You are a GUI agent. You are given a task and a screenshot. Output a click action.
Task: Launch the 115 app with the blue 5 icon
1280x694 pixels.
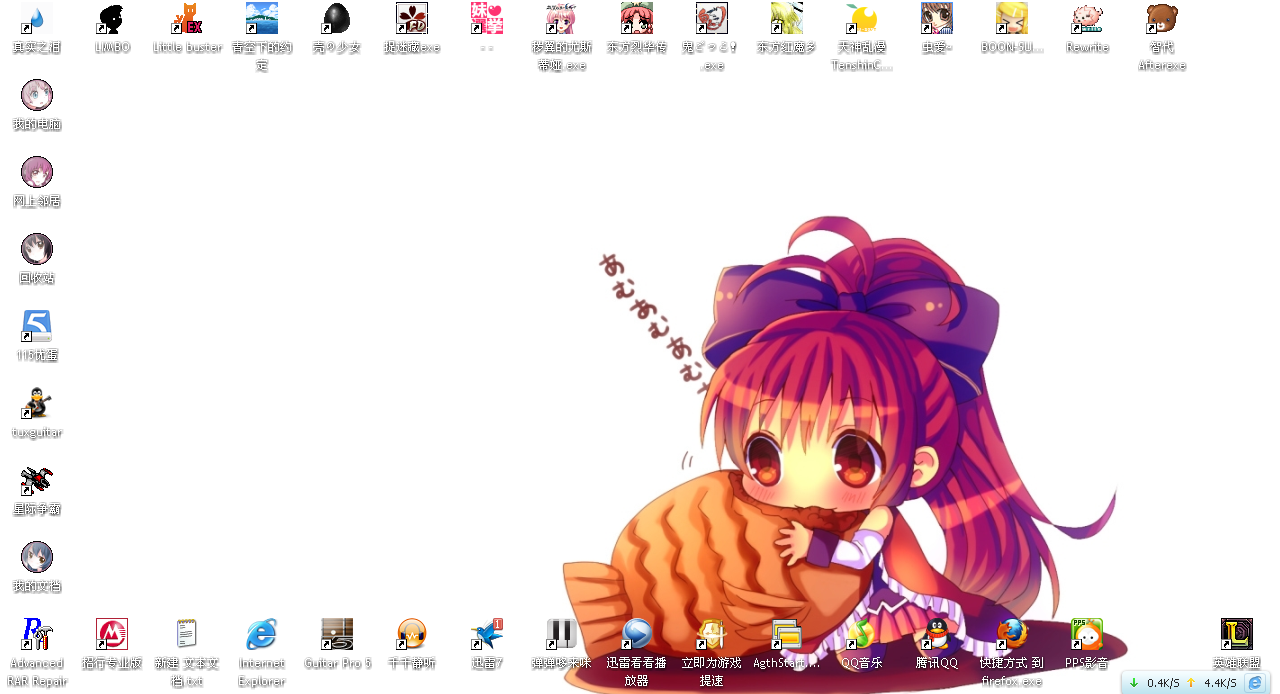coord(37,326)
